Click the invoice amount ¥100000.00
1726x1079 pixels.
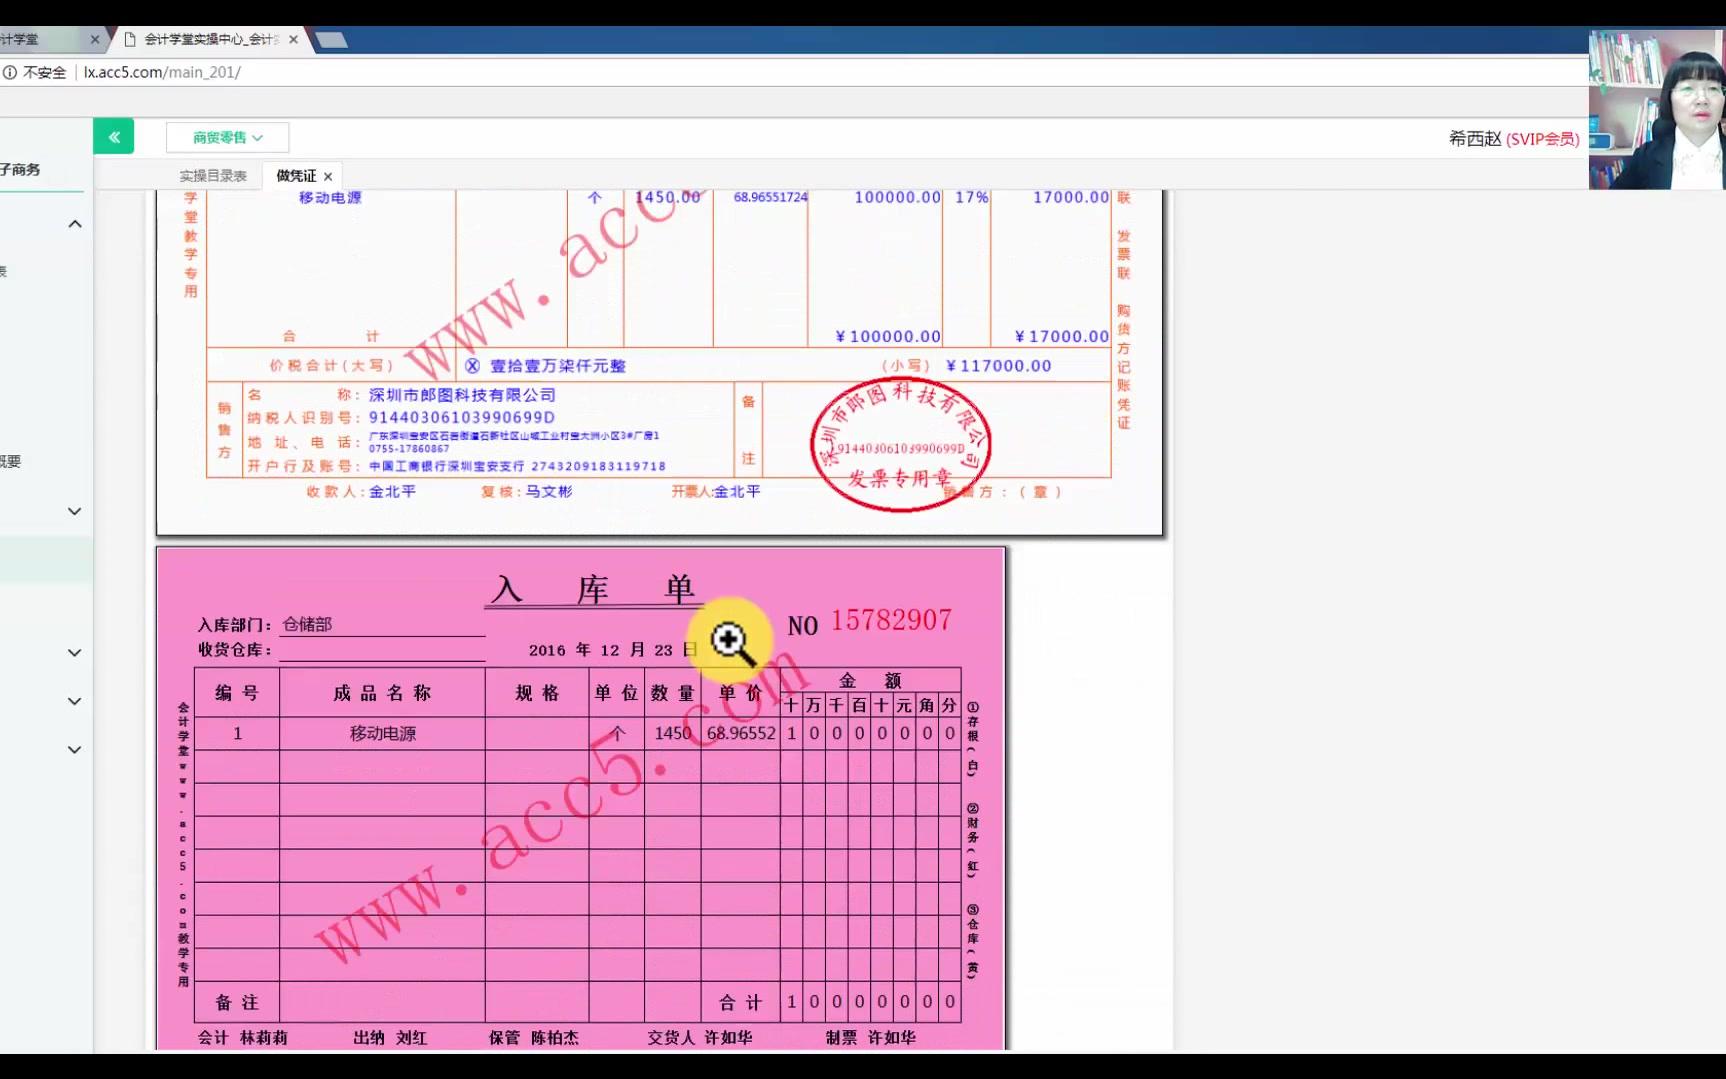888,337
